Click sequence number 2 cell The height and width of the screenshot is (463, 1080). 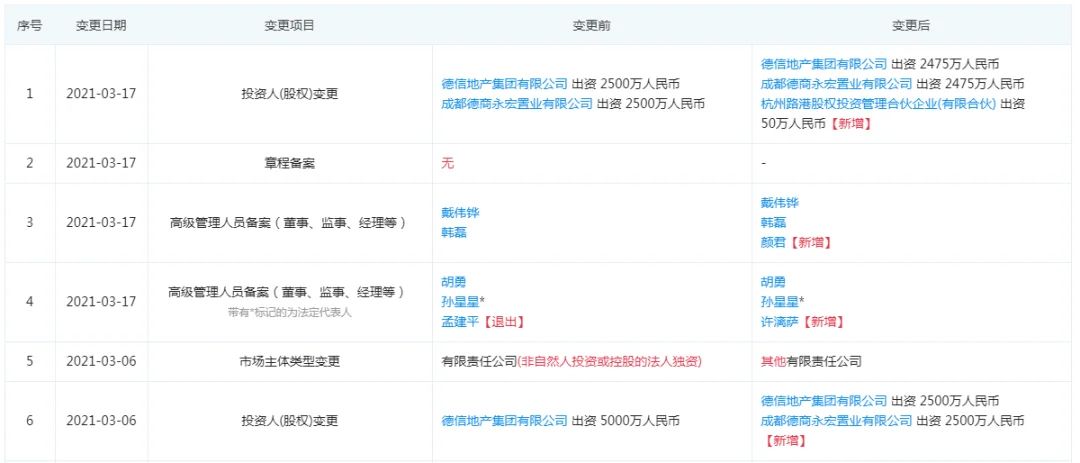pyautogui.click(x=30, y=163)
